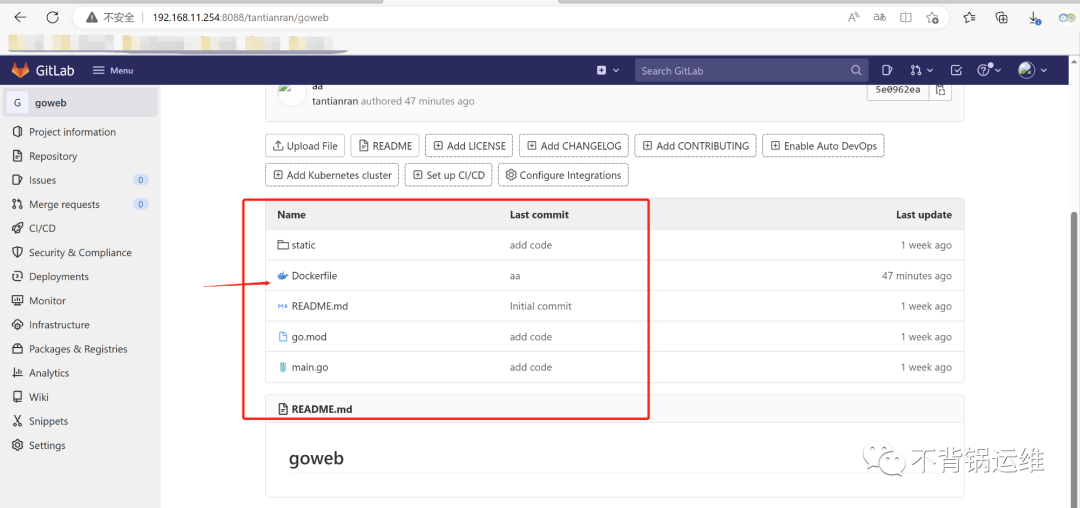Open the Dockerfile file
This screenshot has width=1080, height=508.
[314, 275]
